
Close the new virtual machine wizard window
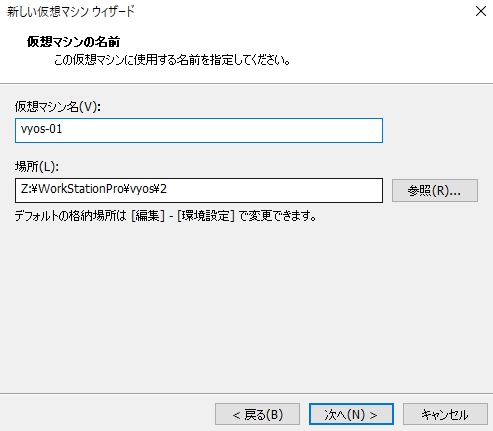(x=481, y=11)
